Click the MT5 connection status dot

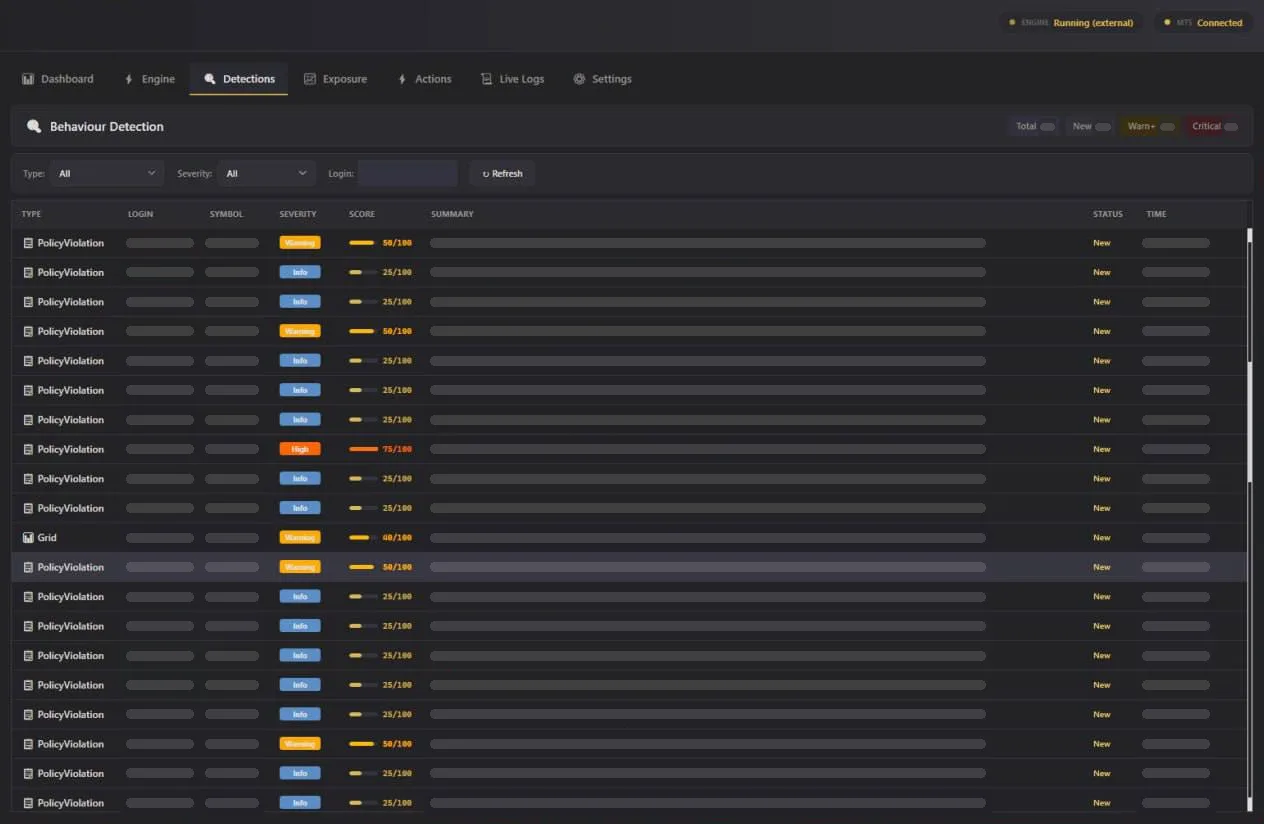(x=1168, y=22)
